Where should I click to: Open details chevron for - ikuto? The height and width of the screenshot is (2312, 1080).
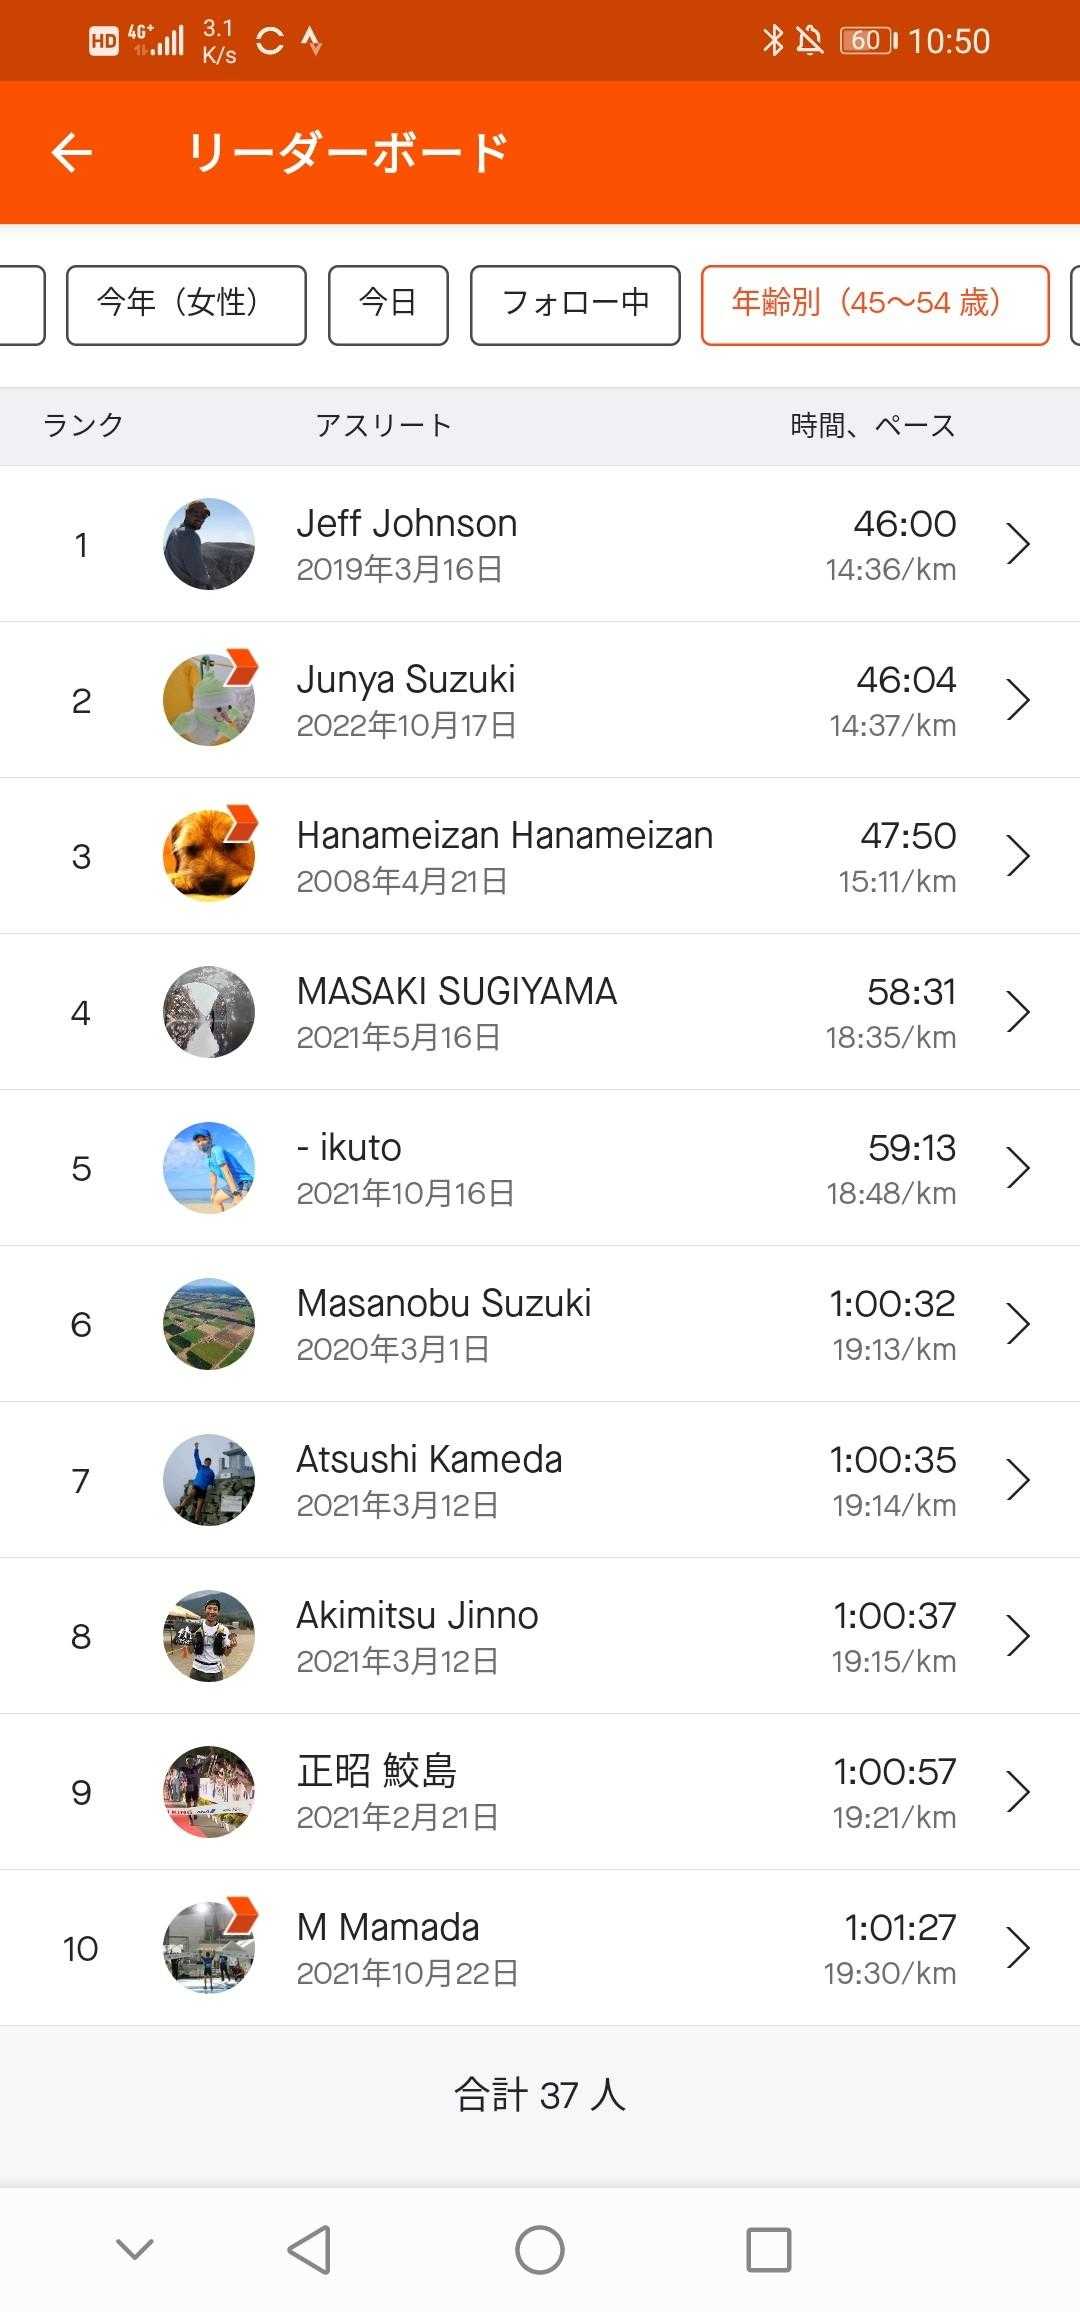pyautogui.click(x=1018, y=1168)
